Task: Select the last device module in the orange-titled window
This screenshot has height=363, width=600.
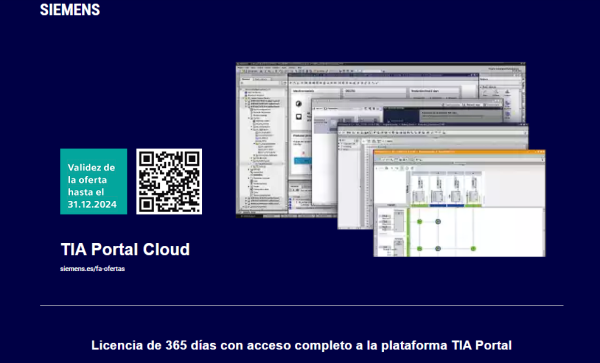Action: click(473, 189)
